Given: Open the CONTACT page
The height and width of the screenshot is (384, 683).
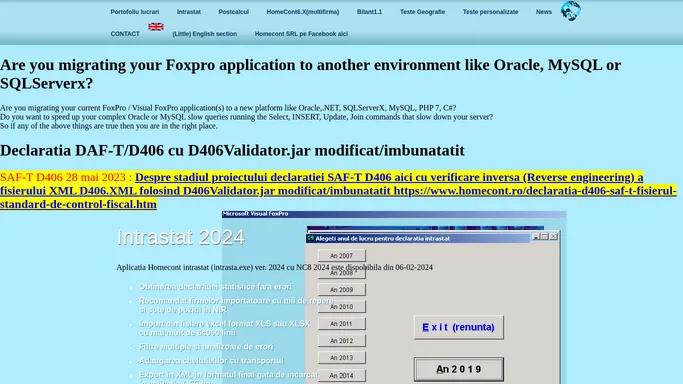Looking at the screenshot, I should [x=125, y=34].
